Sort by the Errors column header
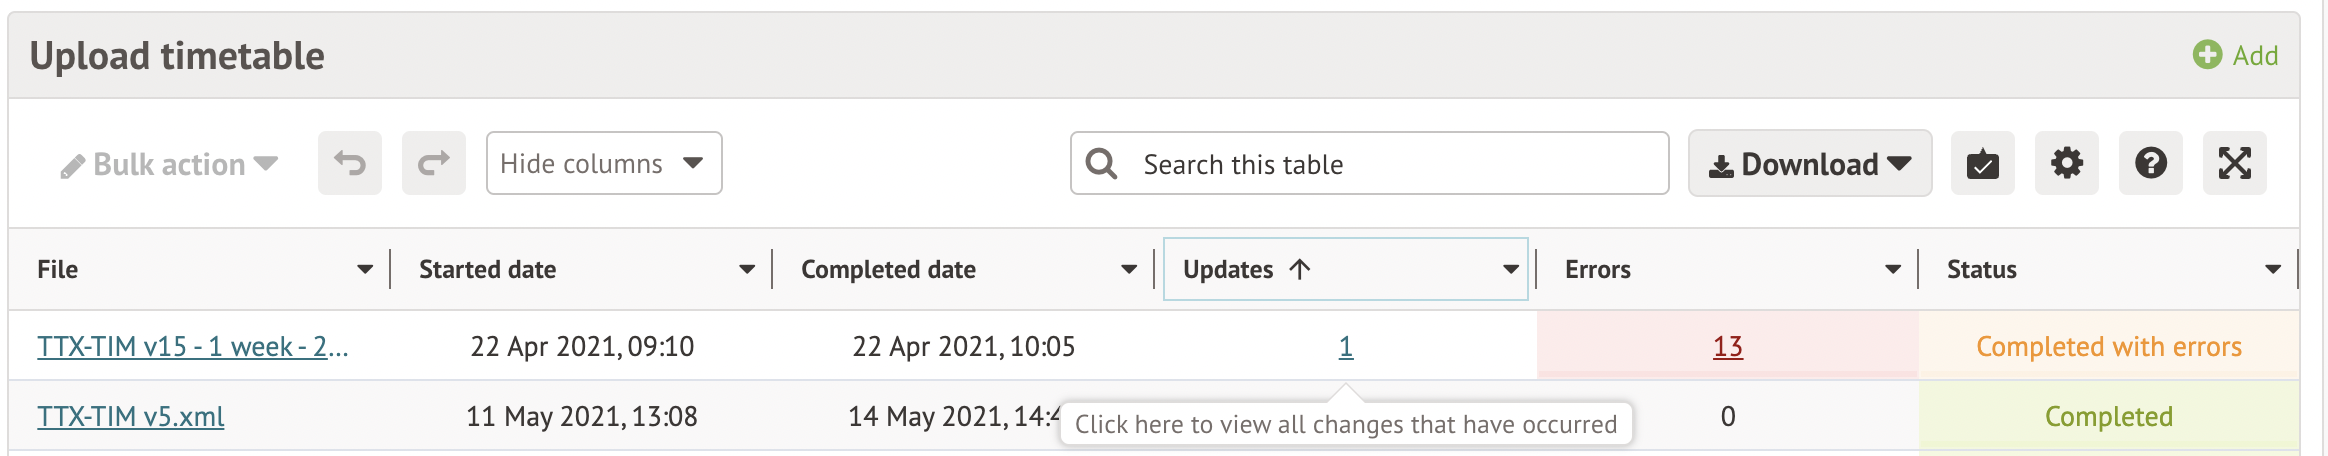The width and height of the screenshot is (2328, 456). (x=1598, y=269)
